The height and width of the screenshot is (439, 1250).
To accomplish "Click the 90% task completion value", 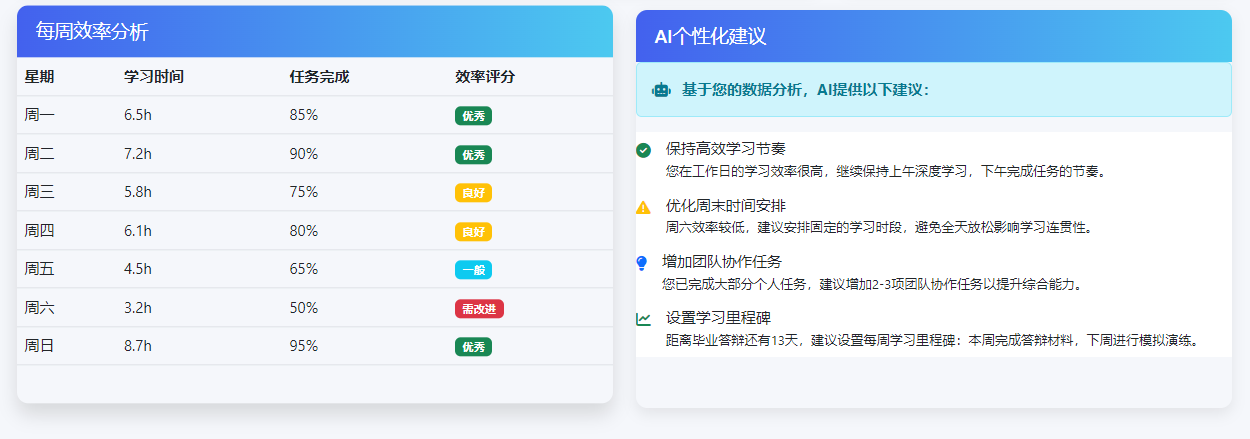I will pos(304,154).
